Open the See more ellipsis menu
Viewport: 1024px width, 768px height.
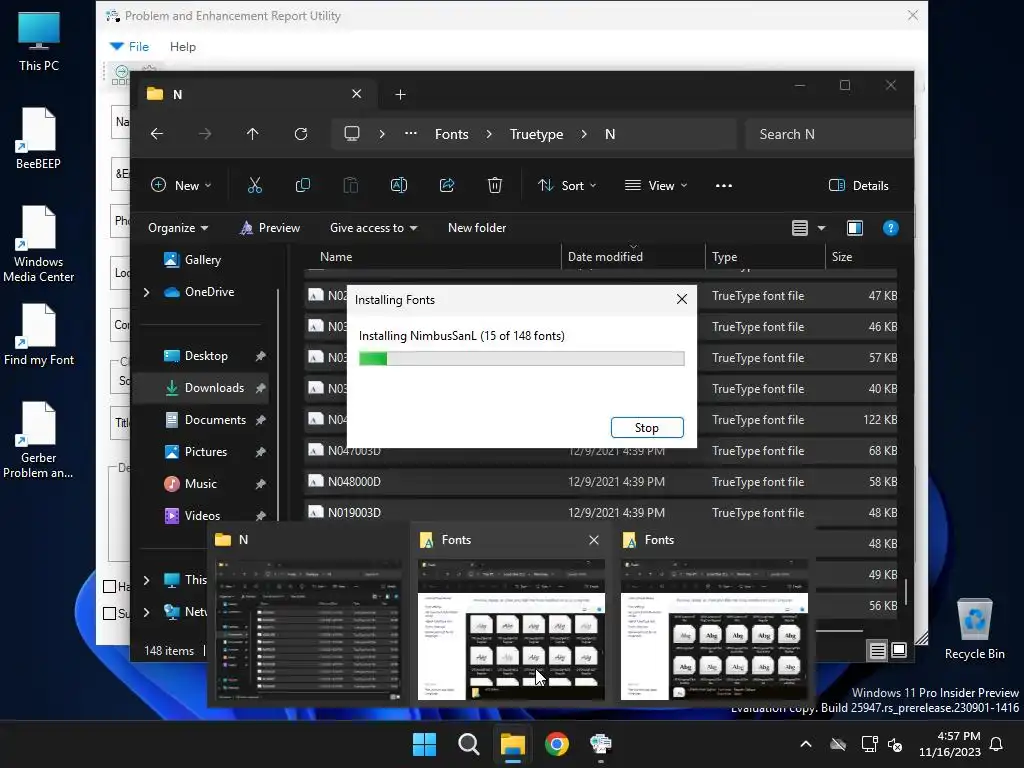(724, 185)
